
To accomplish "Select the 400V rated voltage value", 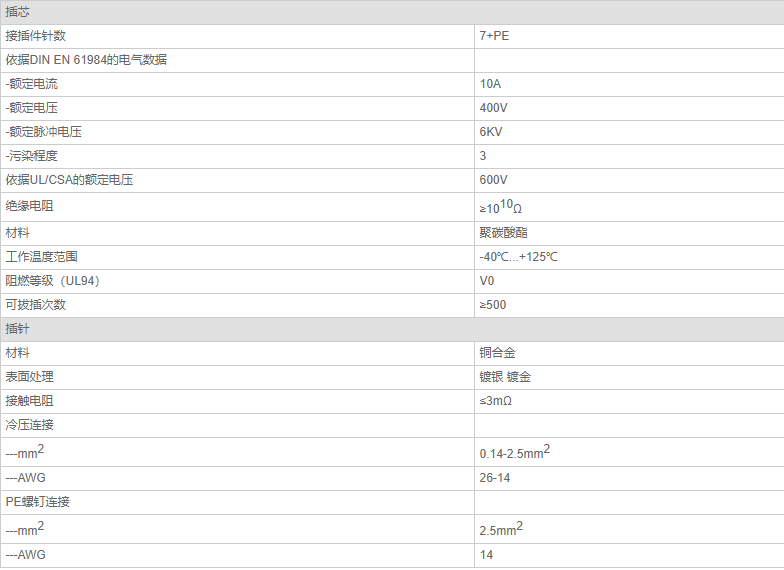I will (x=493, y=108).
